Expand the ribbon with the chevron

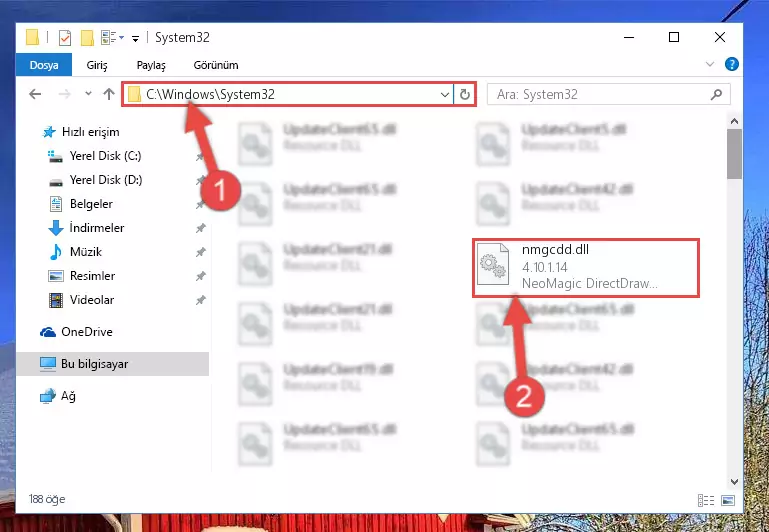pos(710,64)
